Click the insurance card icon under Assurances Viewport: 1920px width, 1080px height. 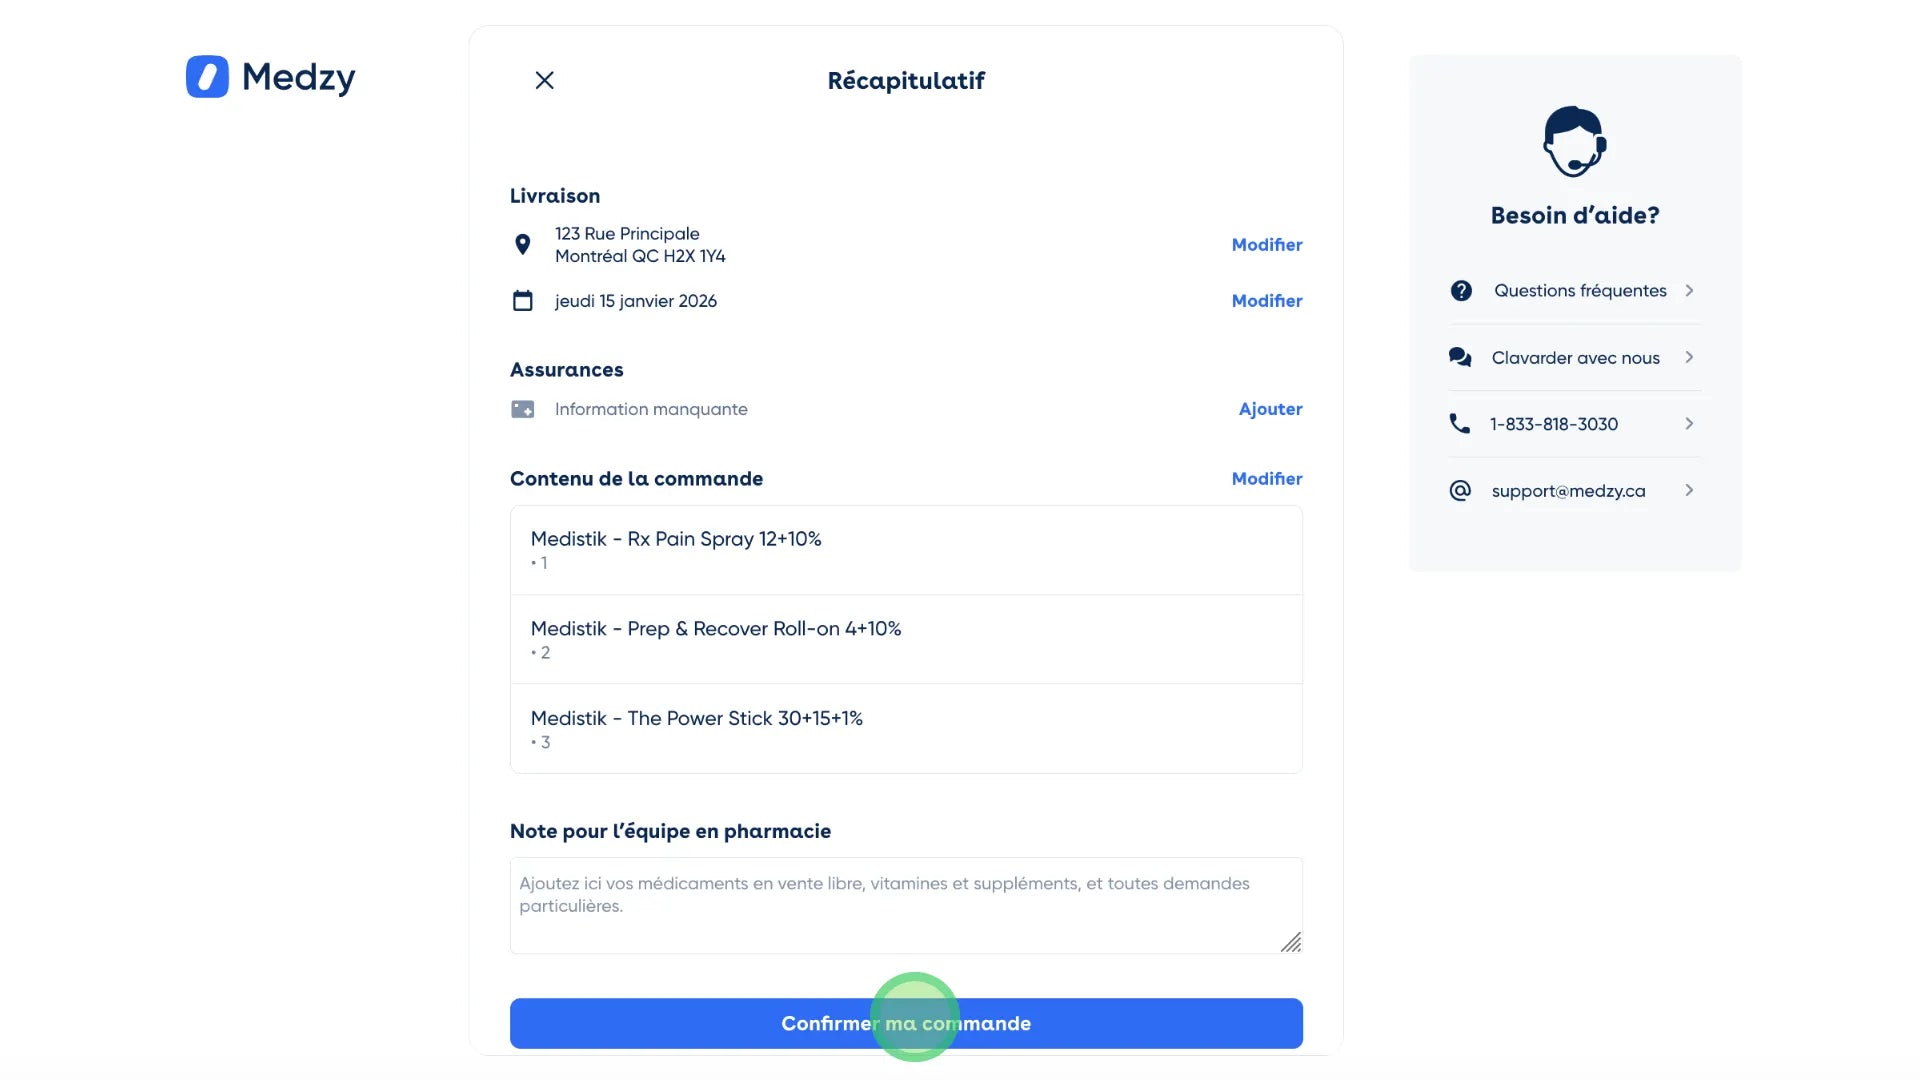[x=522, y=409]
